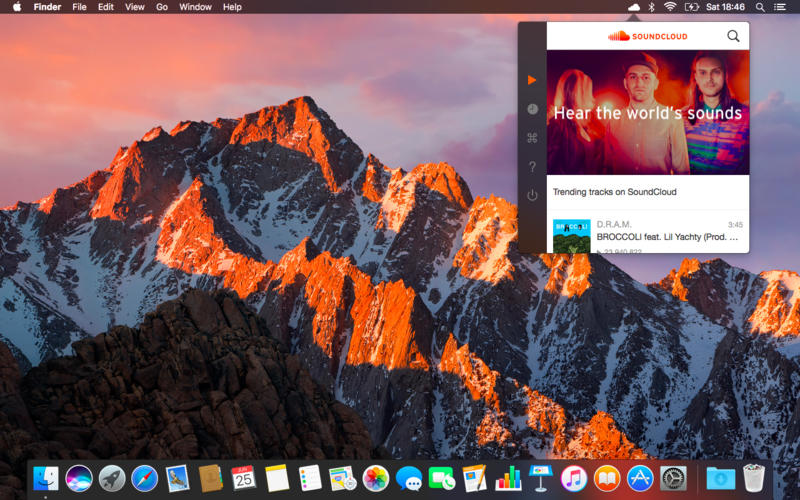Viewport: 800px width, 500px height.
Task: Open the Apple menu
Action: (17, 7)
